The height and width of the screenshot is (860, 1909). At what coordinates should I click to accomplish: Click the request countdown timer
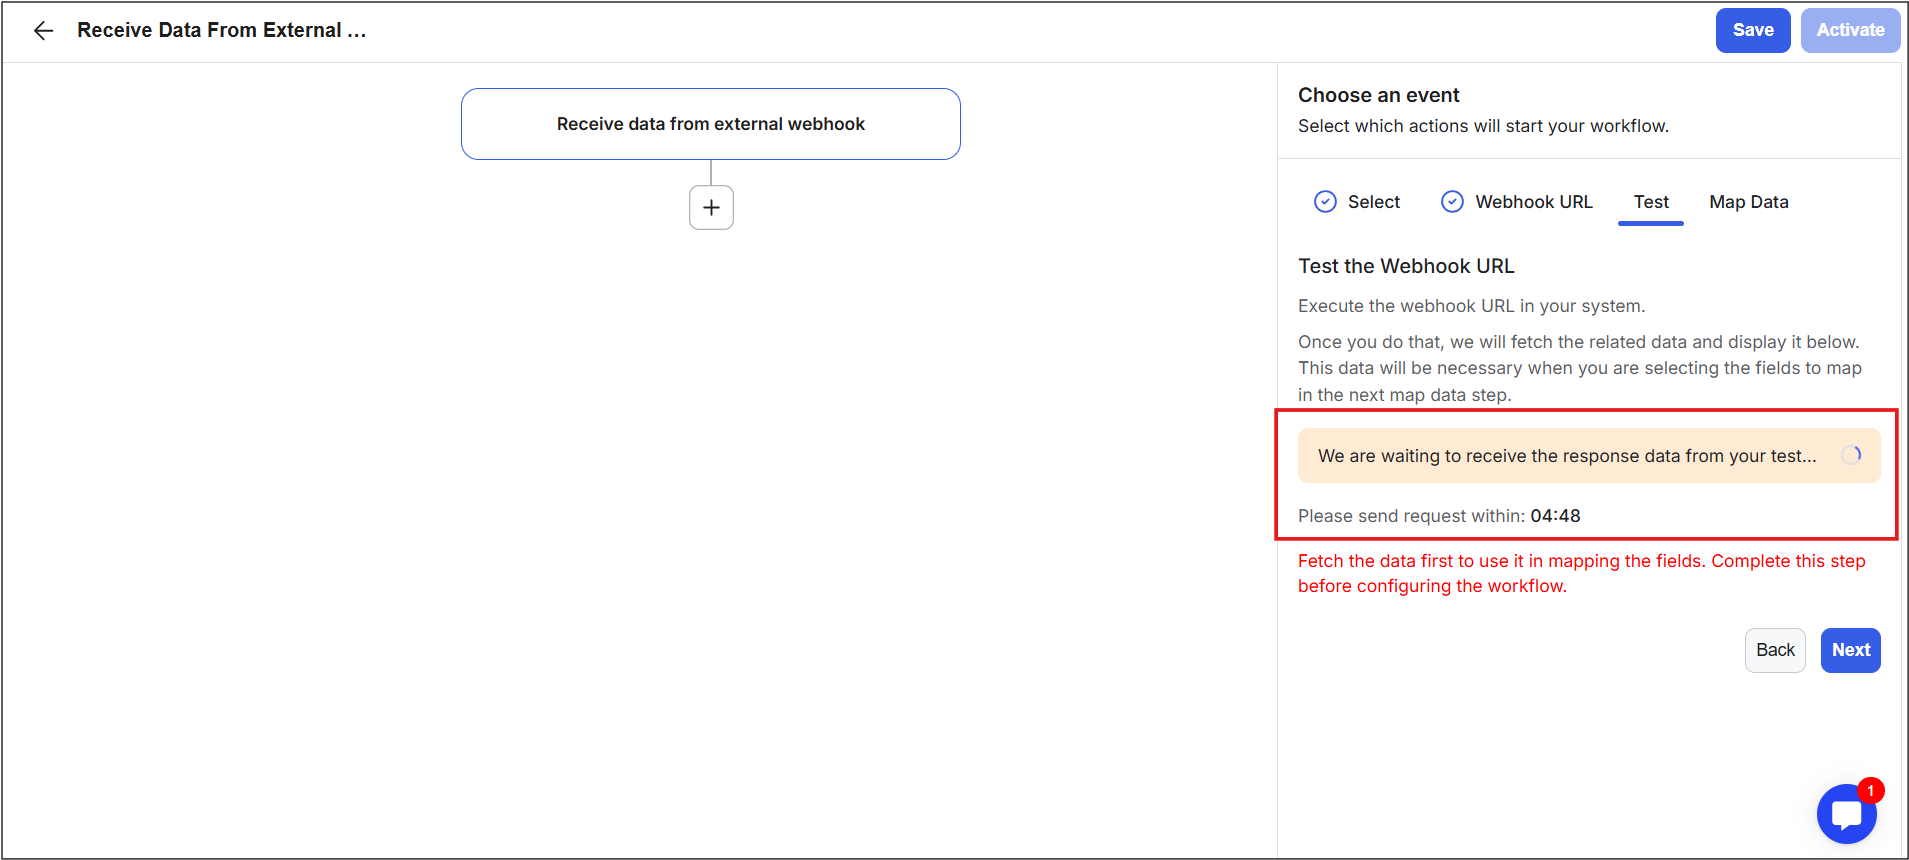point(1555,516)
